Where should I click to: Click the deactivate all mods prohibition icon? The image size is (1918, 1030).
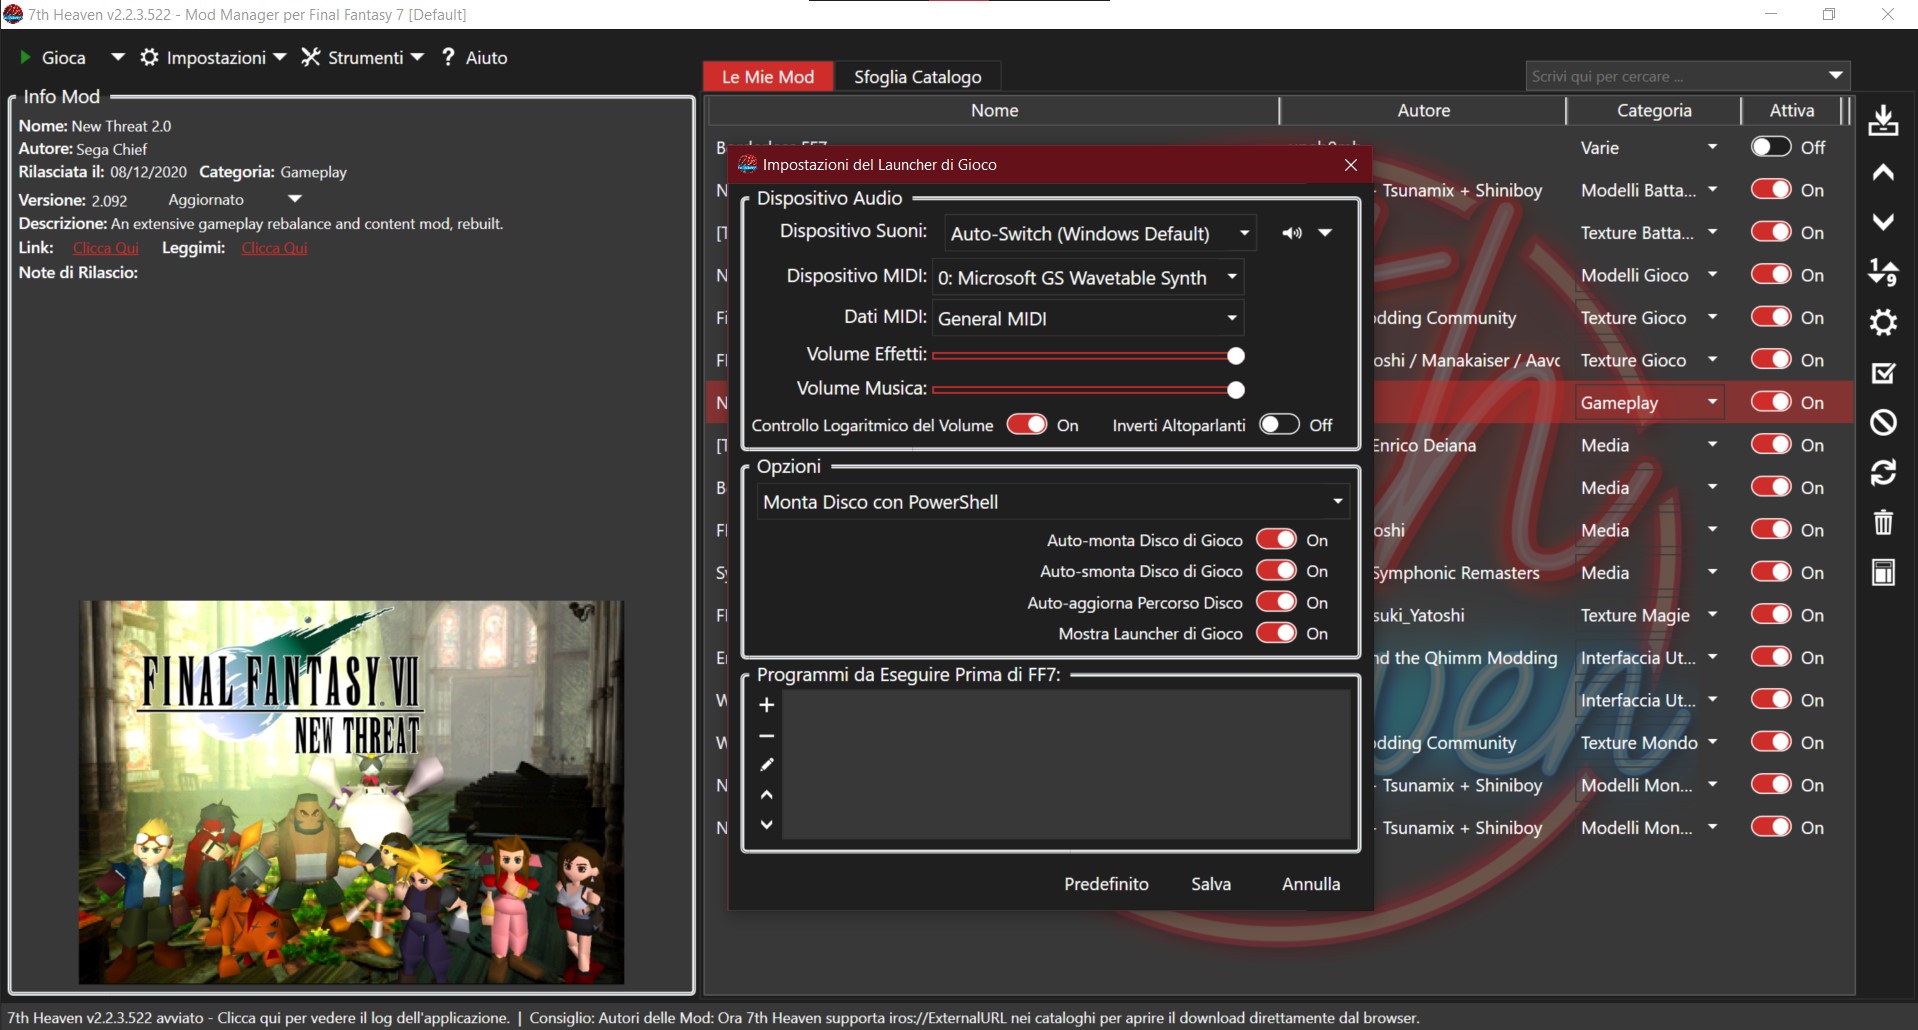(1883, 423)
